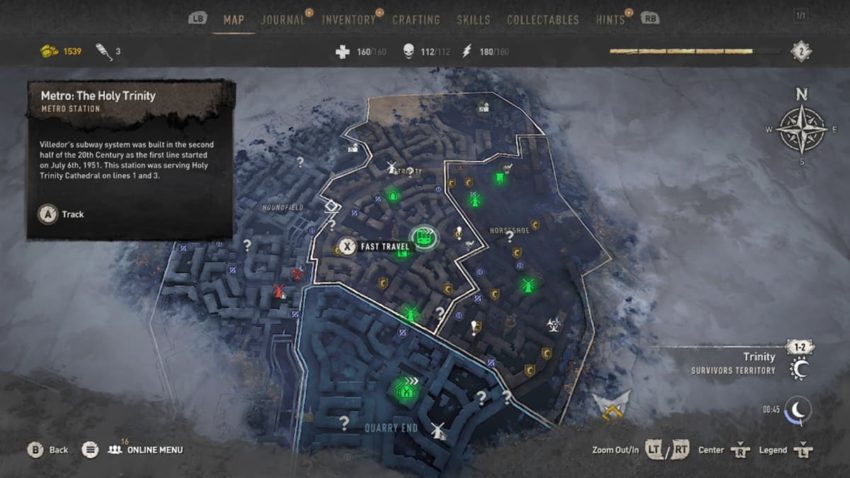Image resolution: width=850 pixels, height=478 pixels.
Task: Click the X Fast Travel prompt
Action: tap(374, 247)
